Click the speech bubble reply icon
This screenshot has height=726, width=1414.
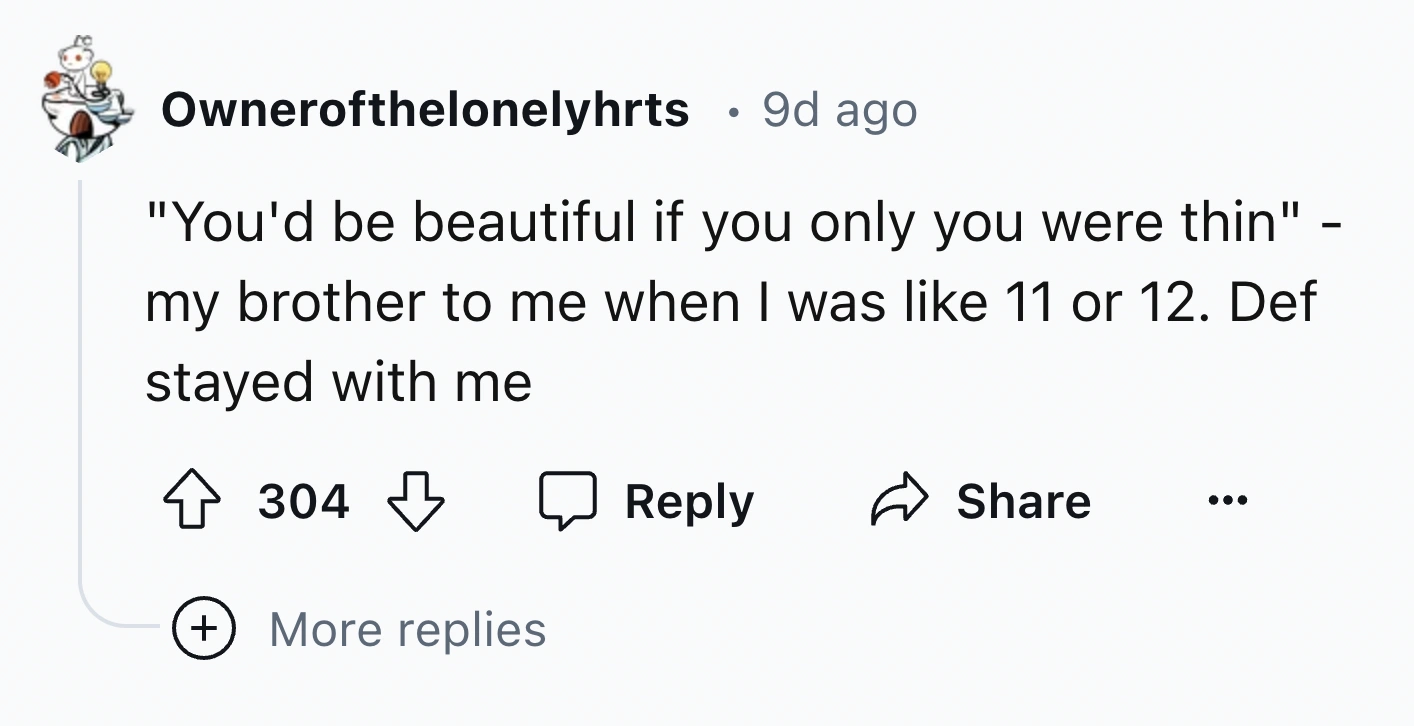coord(570,502)
